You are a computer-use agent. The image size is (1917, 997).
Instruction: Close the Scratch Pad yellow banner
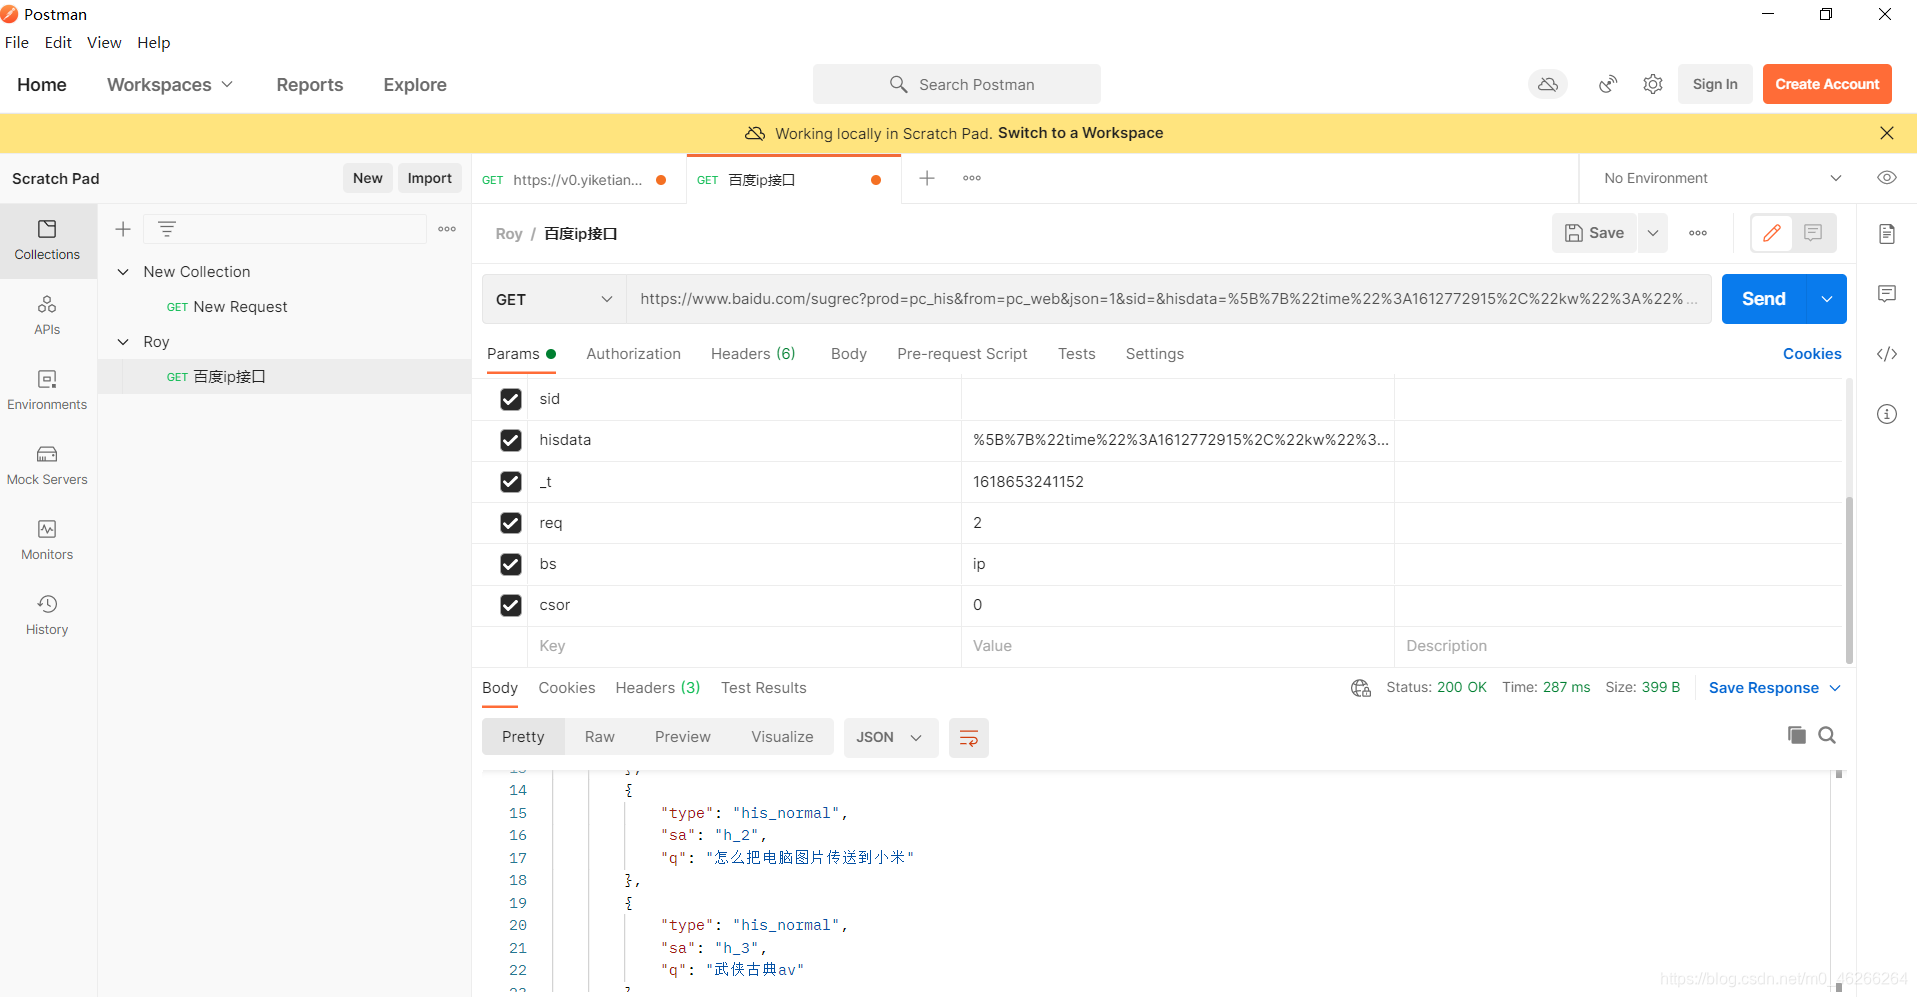[x=1887, y=133]
